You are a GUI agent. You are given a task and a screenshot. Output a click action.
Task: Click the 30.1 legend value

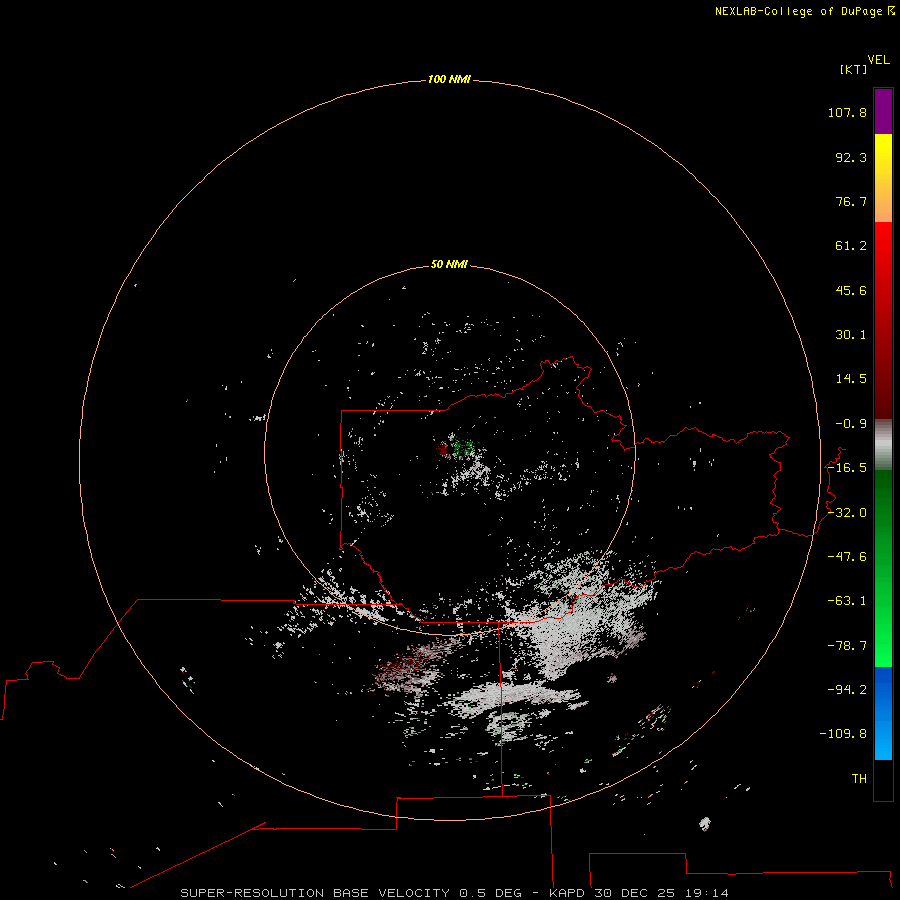coord(851,335)
